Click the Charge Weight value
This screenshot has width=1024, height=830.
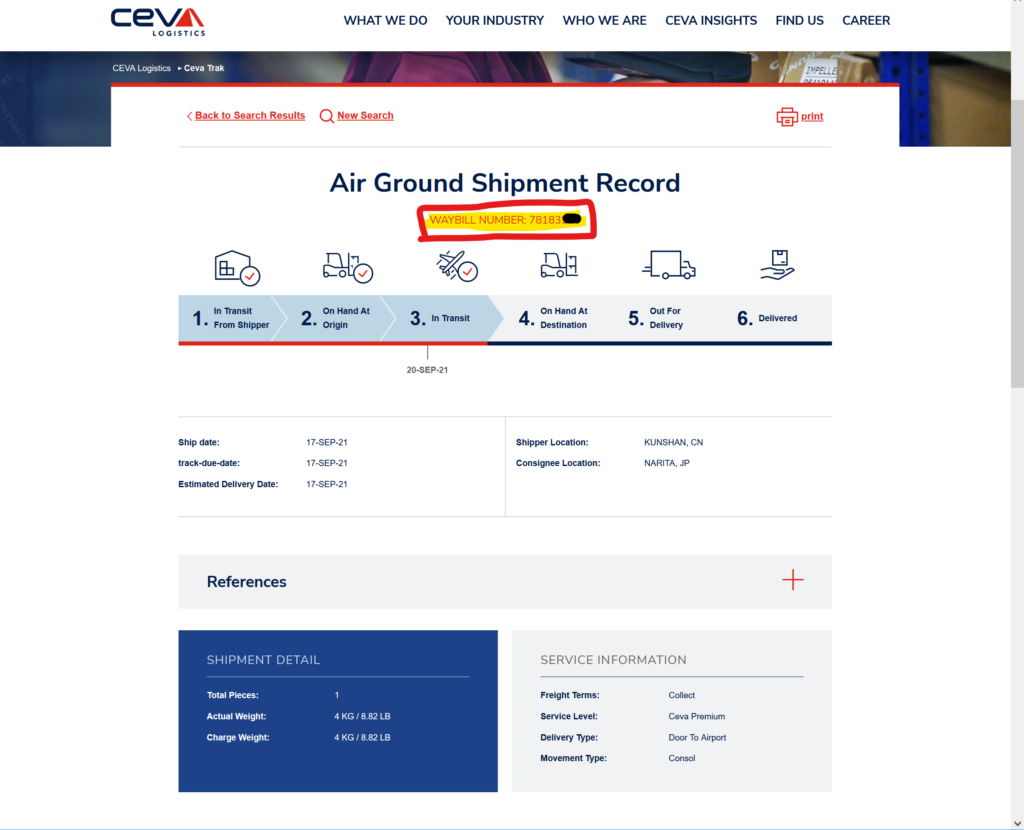[x=362, y=737]
